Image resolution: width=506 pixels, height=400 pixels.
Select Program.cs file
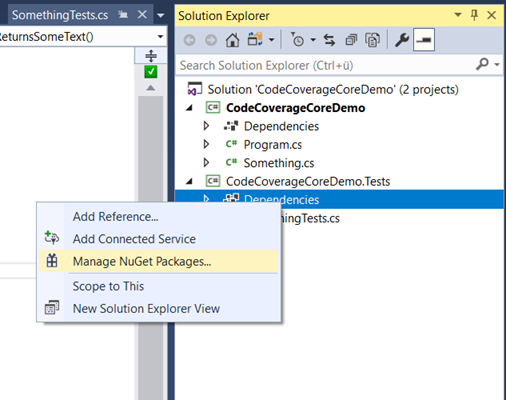273,145
